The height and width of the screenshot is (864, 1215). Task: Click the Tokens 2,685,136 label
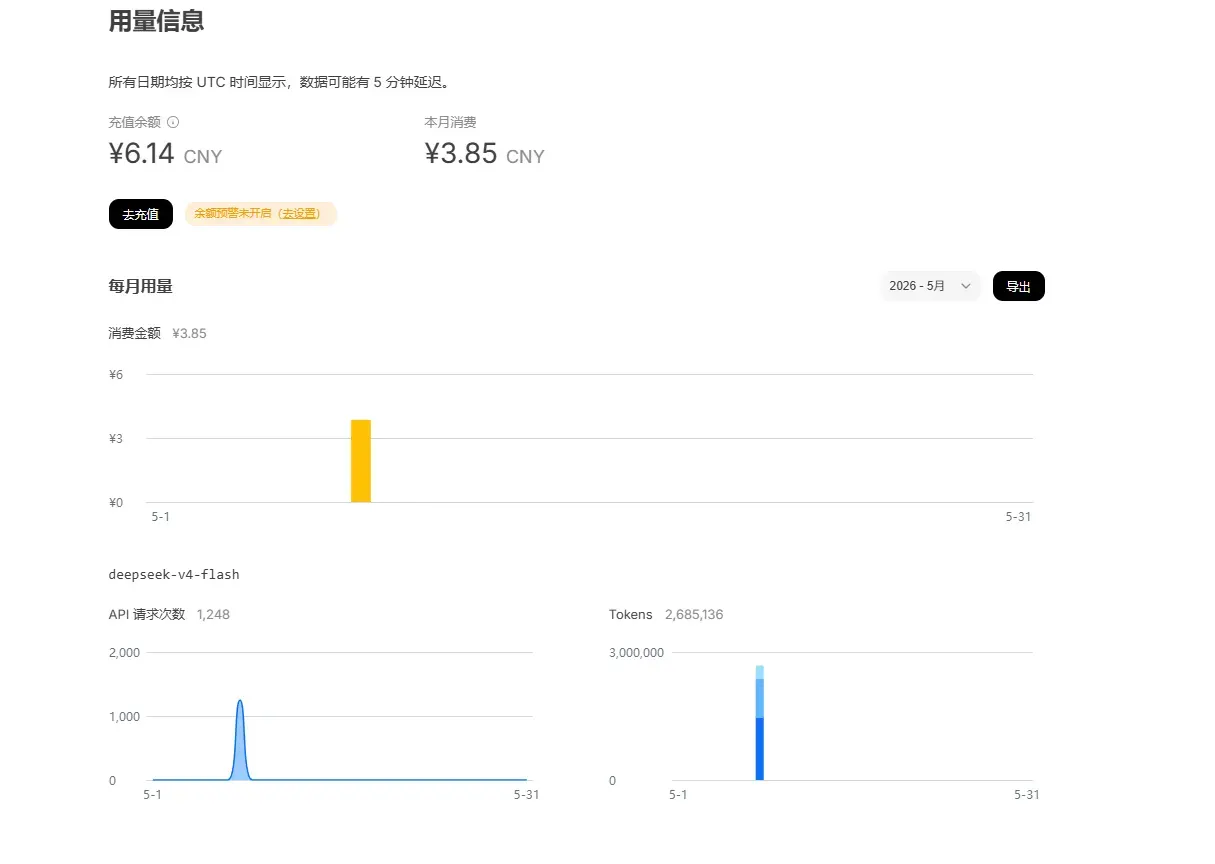click(x=666, y=614)
